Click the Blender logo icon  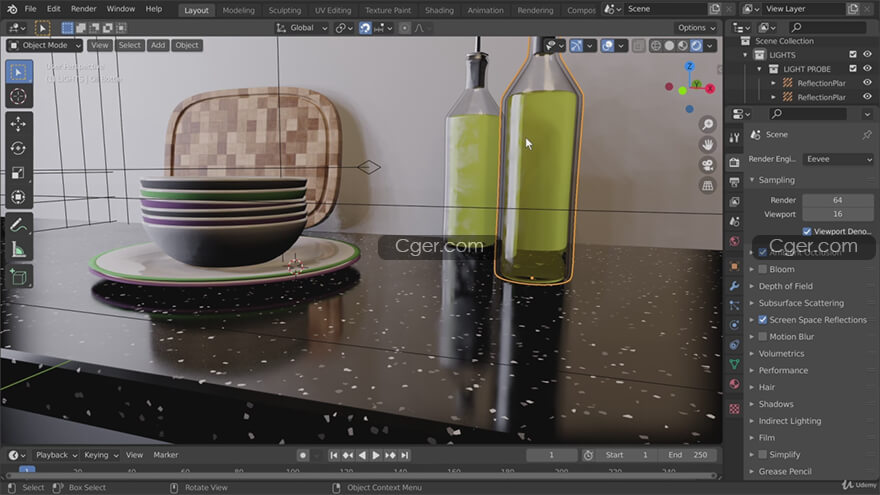(x=12, y=9)
